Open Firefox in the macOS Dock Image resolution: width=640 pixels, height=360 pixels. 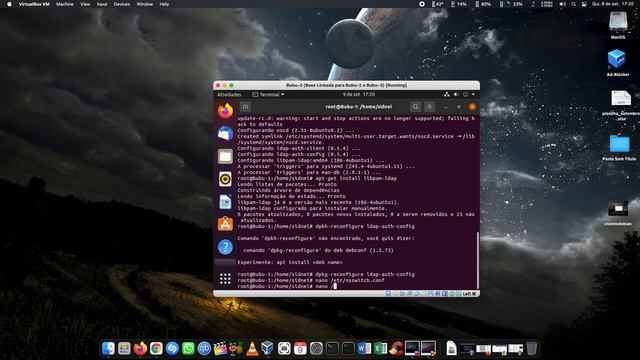coord(140,348)
